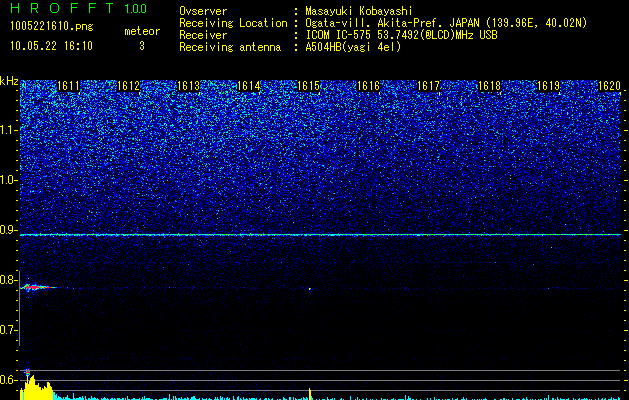The image size is (629, 400).
Task: Select the filename 1005221610.png
Action: click(x=52, y=27)
